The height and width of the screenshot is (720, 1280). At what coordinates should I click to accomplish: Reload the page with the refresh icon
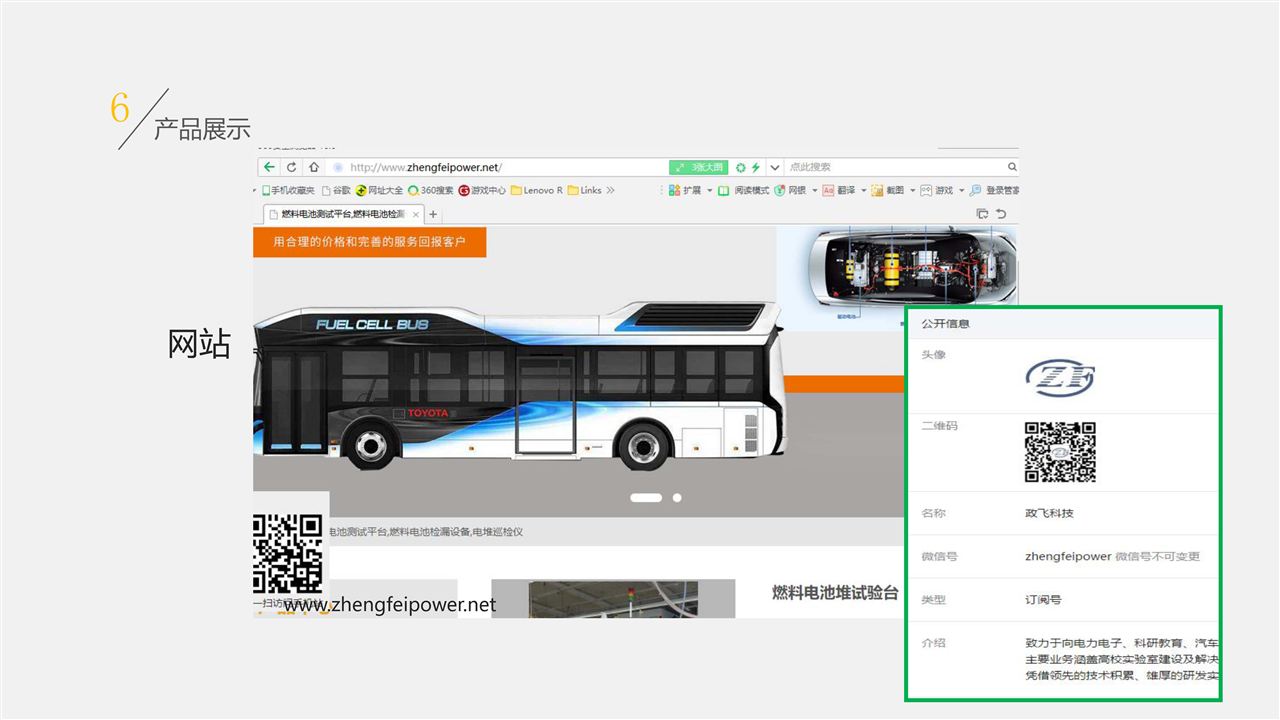[x=291, y=167]
